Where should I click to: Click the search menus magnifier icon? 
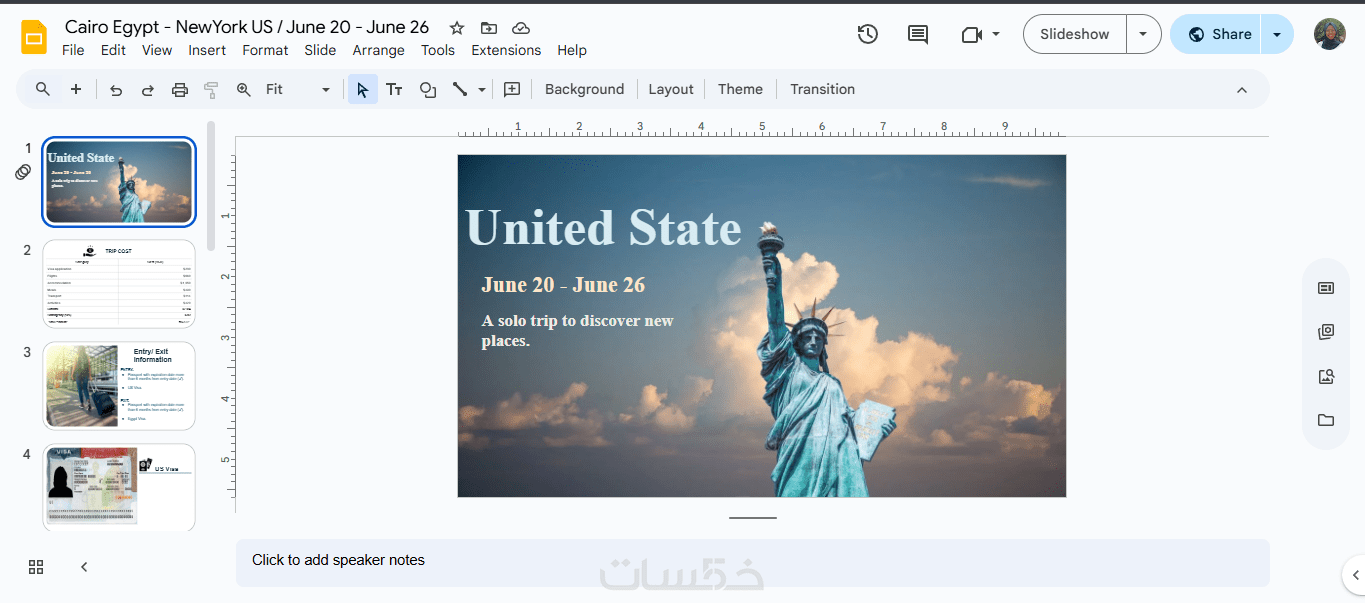(43, 89)
